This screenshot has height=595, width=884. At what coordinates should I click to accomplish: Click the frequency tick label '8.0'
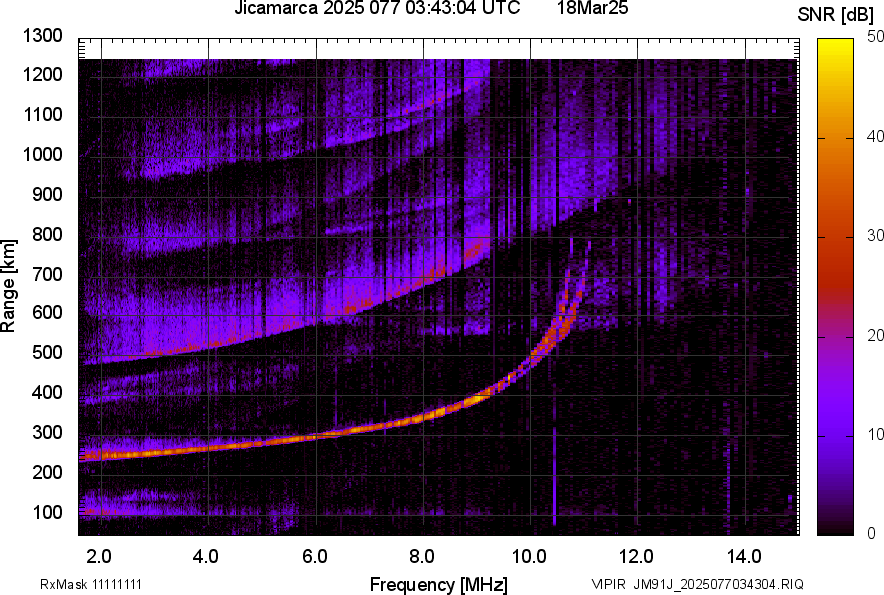pos(422,557)
